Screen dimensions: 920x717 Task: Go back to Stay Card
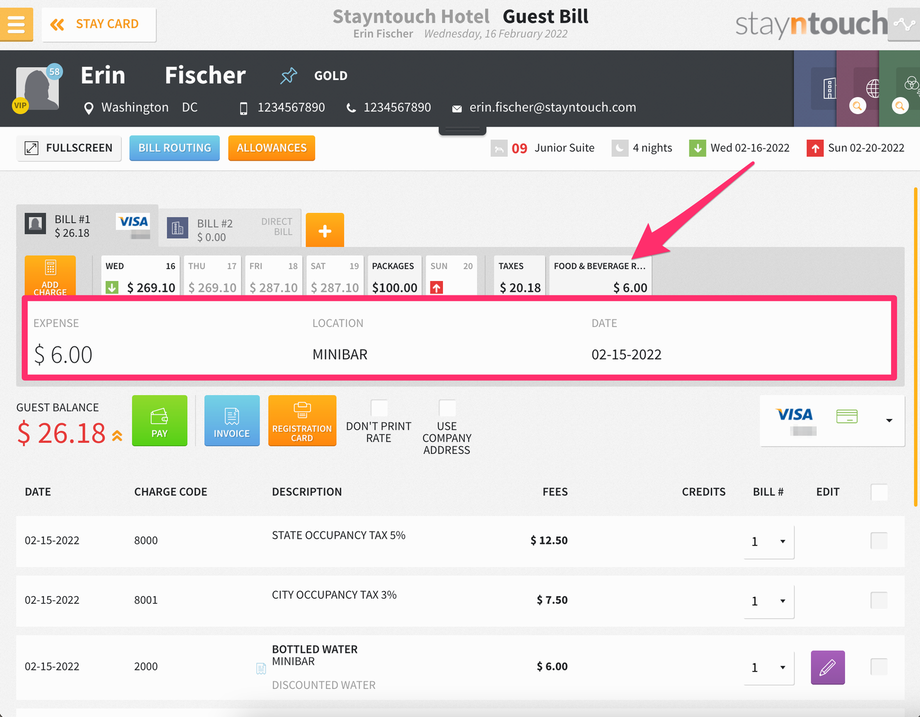click(x=99, y=25)
